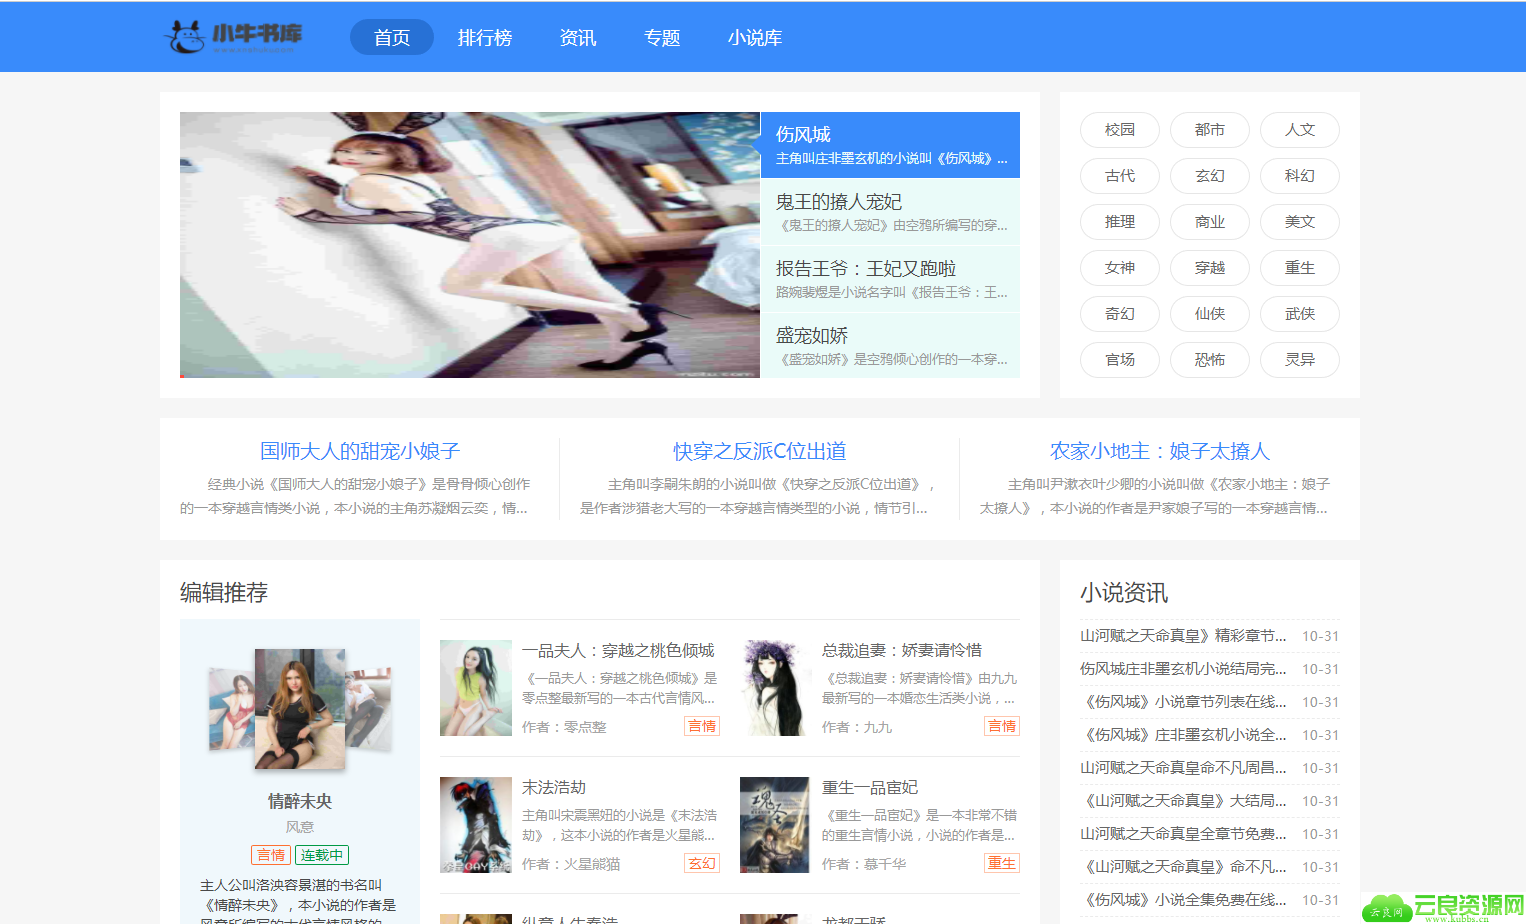The height and width of the screenshot is (924, 1526).
Task: Choose the 都市 category tag
Action: point(1210,130)
